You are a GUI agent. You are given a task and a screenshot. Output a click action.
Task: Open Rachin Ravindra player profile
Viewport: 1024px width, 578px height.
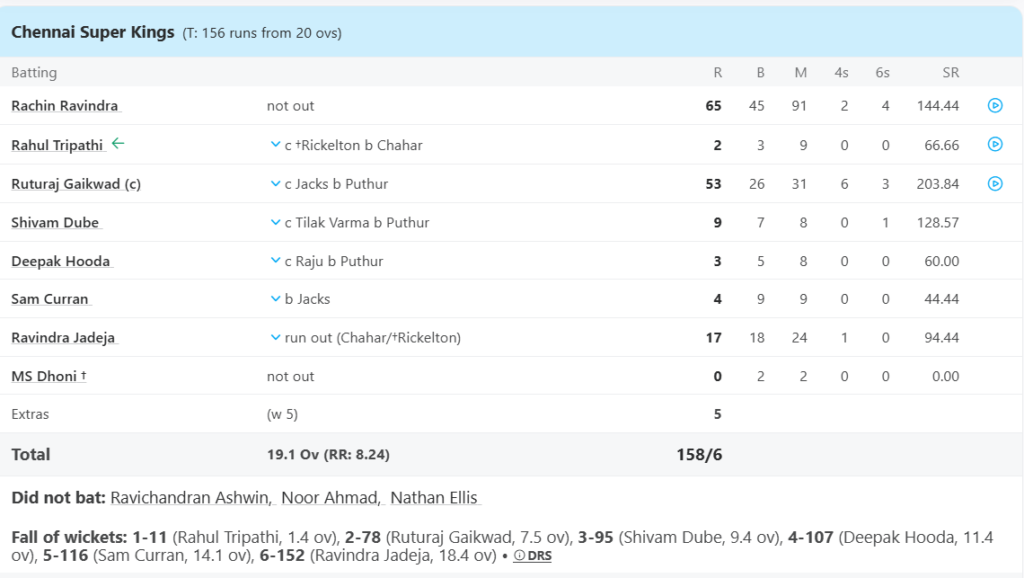[65, 106]
